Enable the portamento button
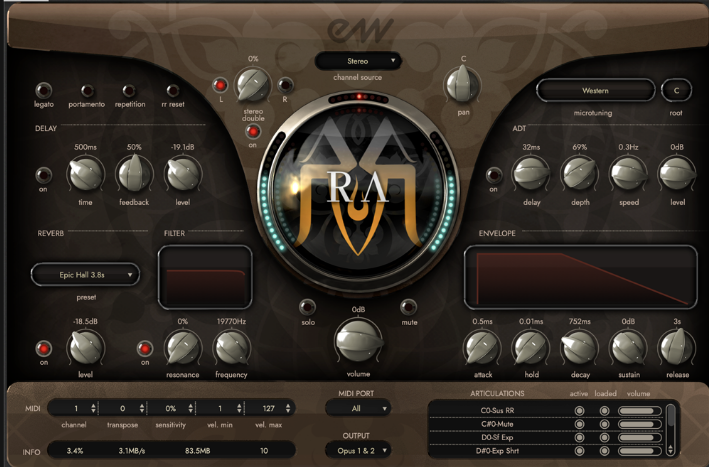709x467 pixels. pos(87,89)
